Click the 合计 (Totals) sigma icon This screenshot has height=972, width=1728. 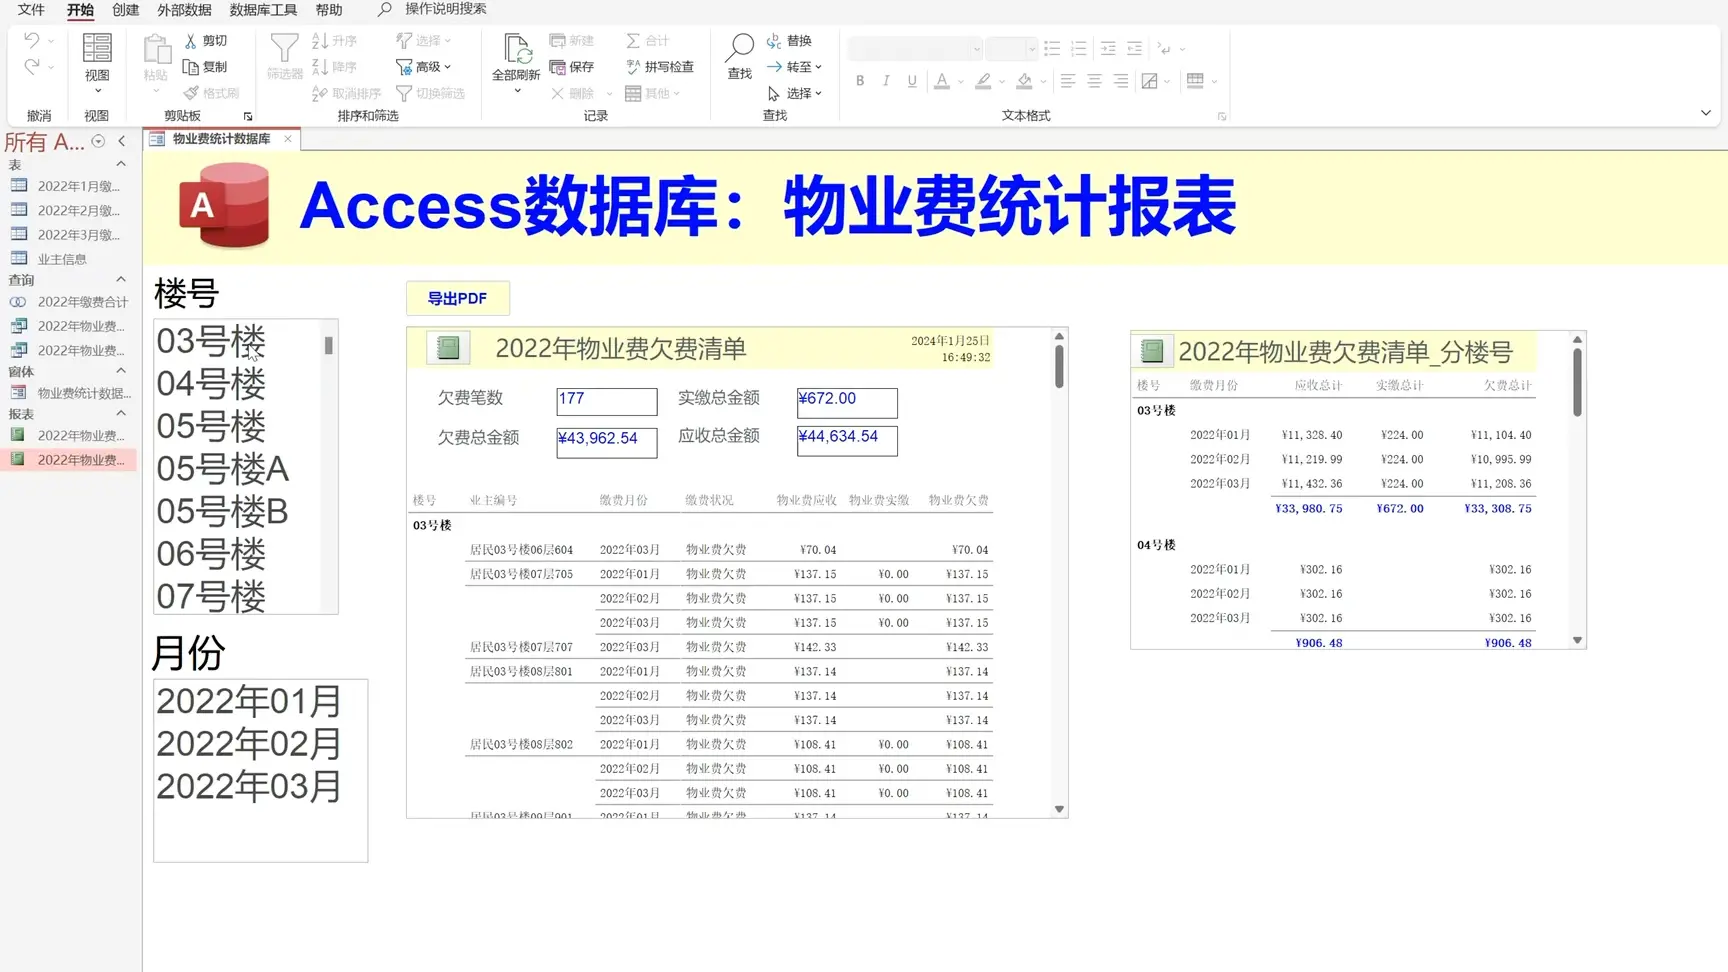pyautogui.click(x=633, y=41)
